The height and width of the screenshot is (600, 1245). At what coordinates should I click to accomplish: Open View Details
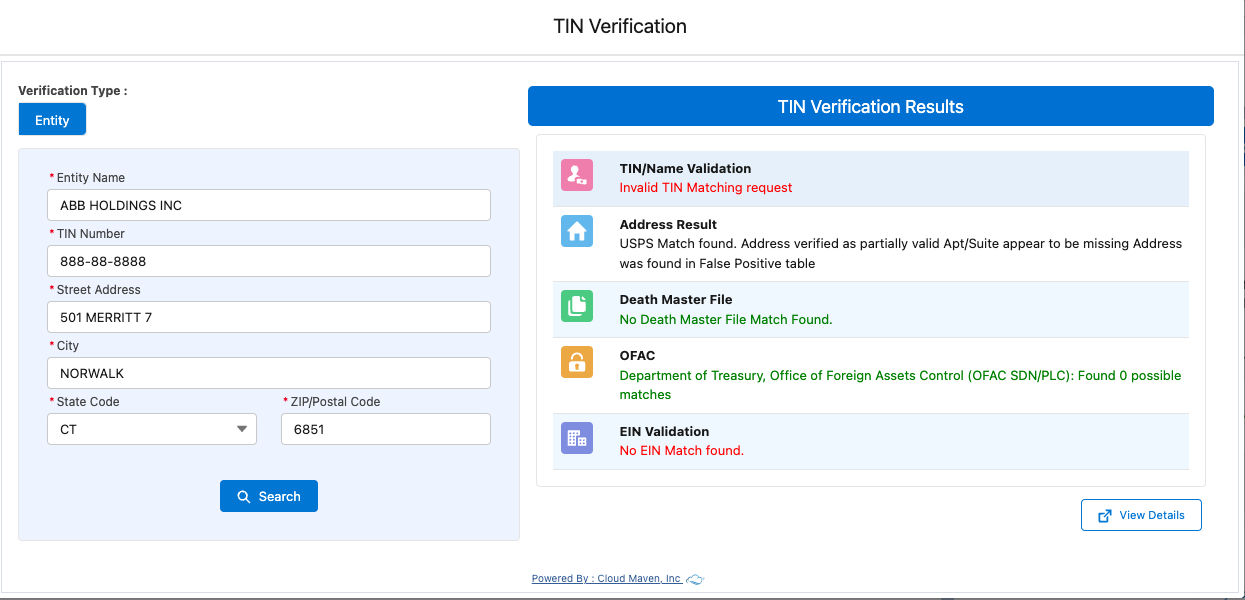click(1141, 515)
